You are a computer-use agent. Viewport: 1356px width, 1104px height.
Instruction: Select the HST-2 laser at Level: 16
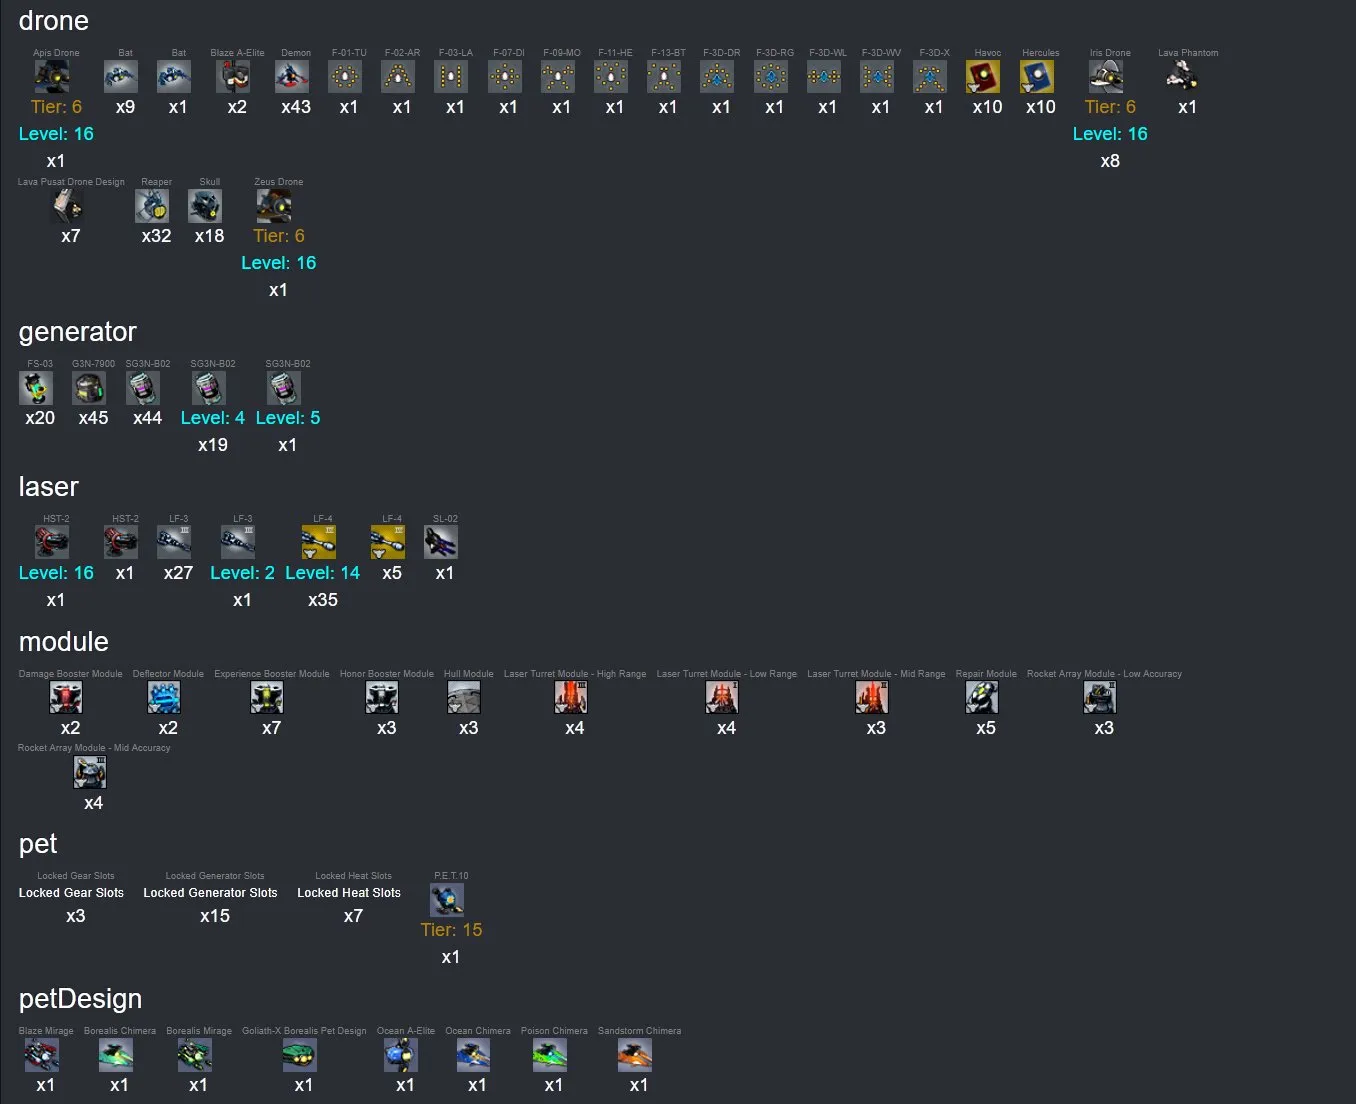coord(52,543)
